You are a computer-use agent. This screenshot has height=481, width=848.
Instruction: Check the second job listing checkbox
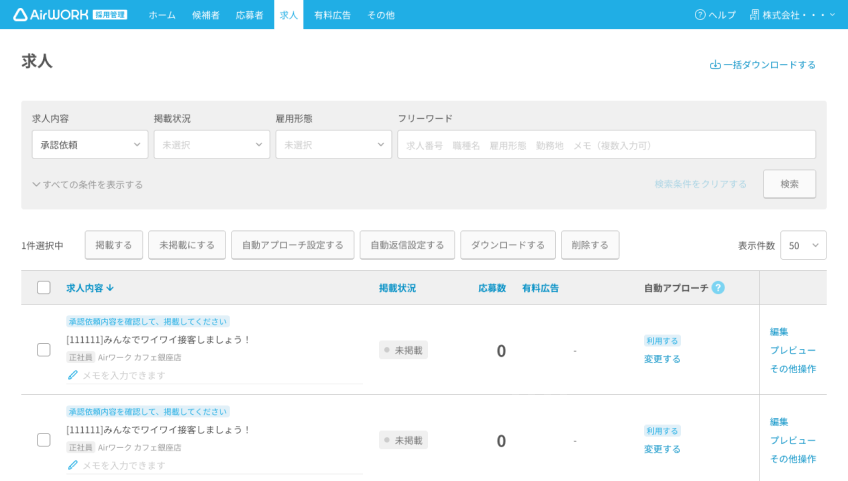(44, 440)
